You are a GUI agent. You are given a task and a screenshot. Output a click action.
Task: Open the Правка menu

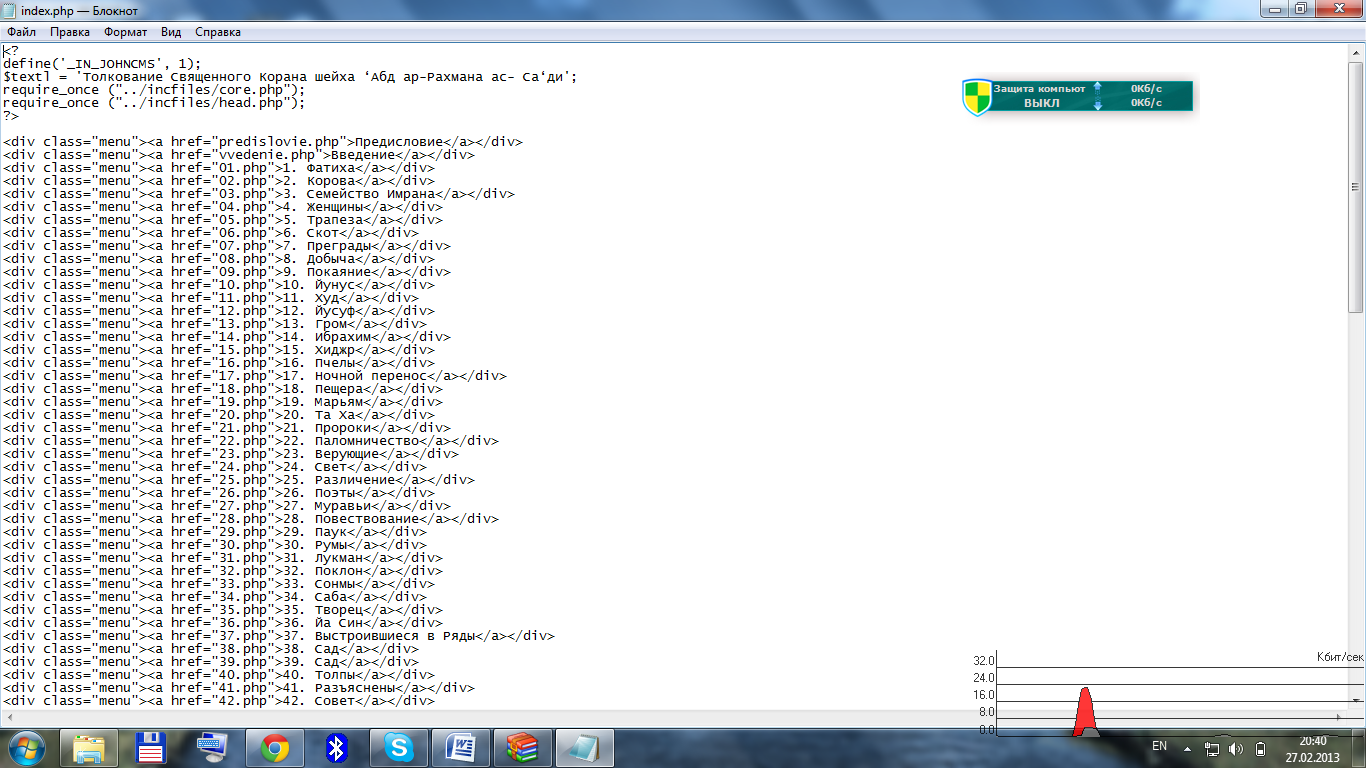coord(70,32)
